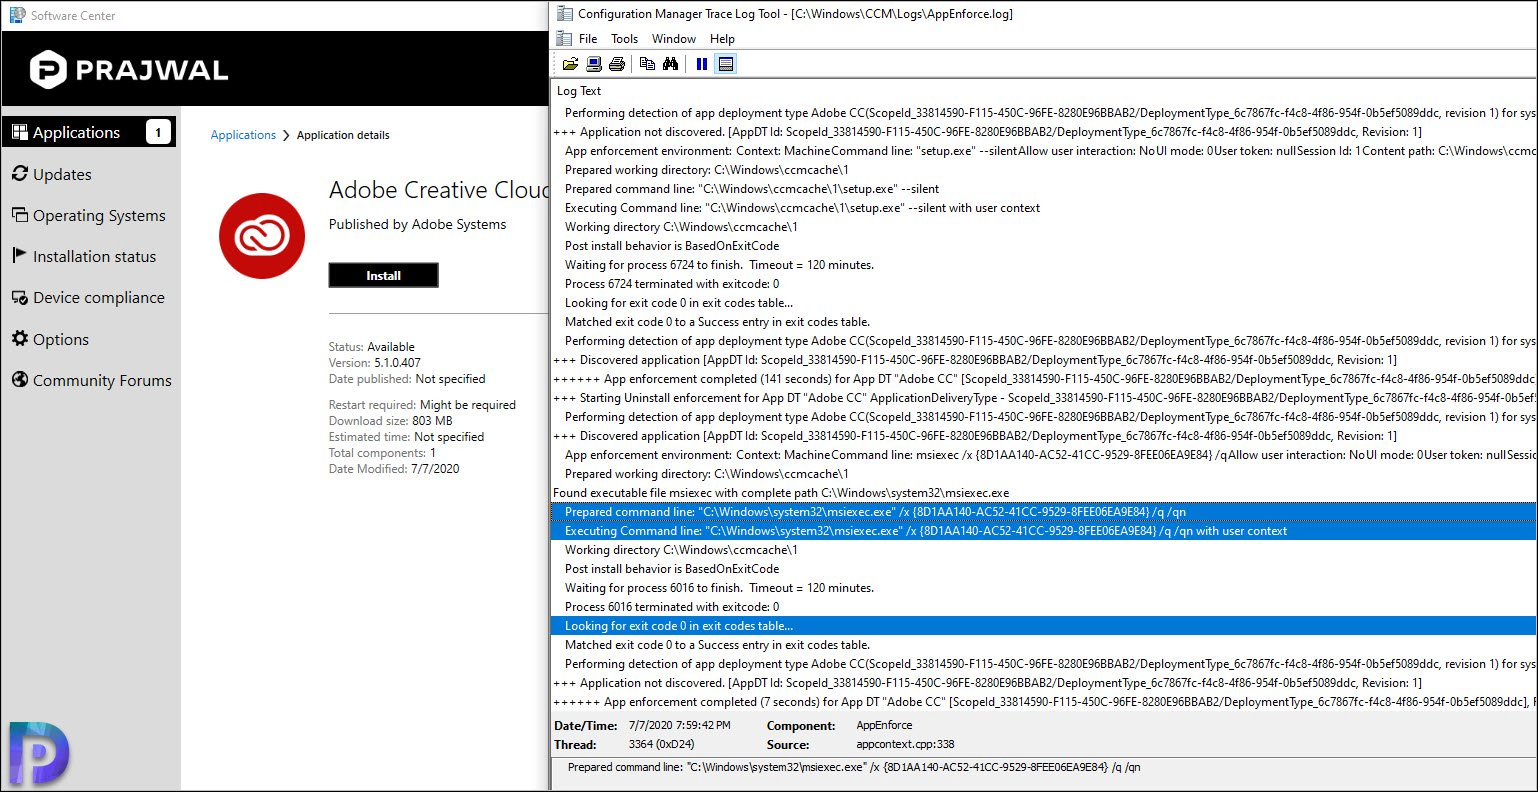Image resolution: width=1538 pixels, height=792 pixels.
Task: Select Updates in the sidebar
Action: coord(62,174)
